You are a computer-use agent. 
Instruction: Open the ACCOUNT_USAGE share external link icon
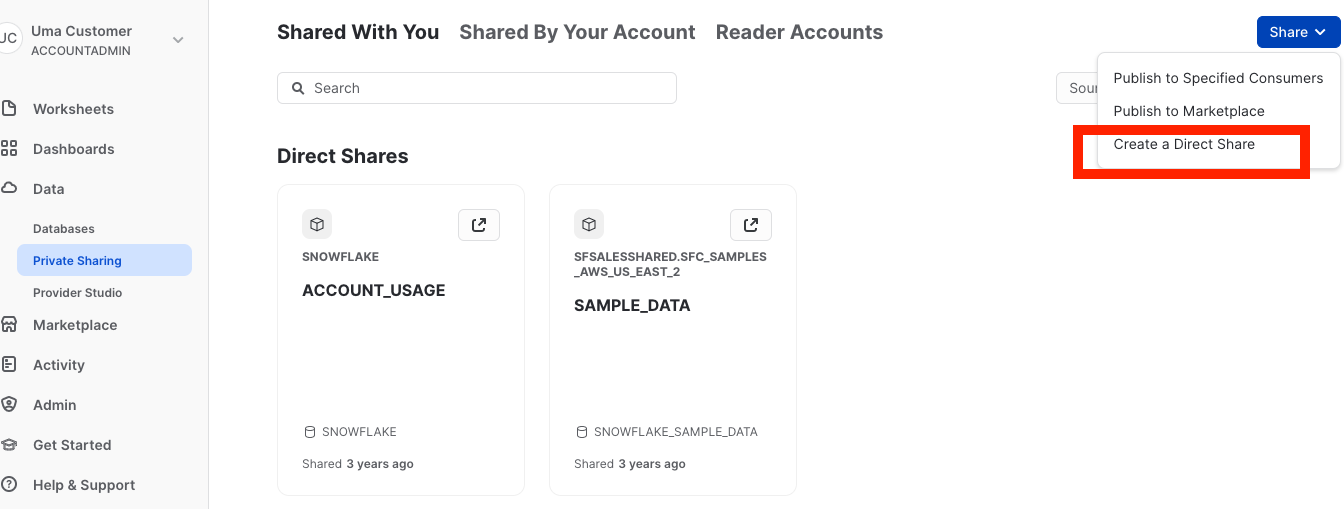(x=479, y=225)
